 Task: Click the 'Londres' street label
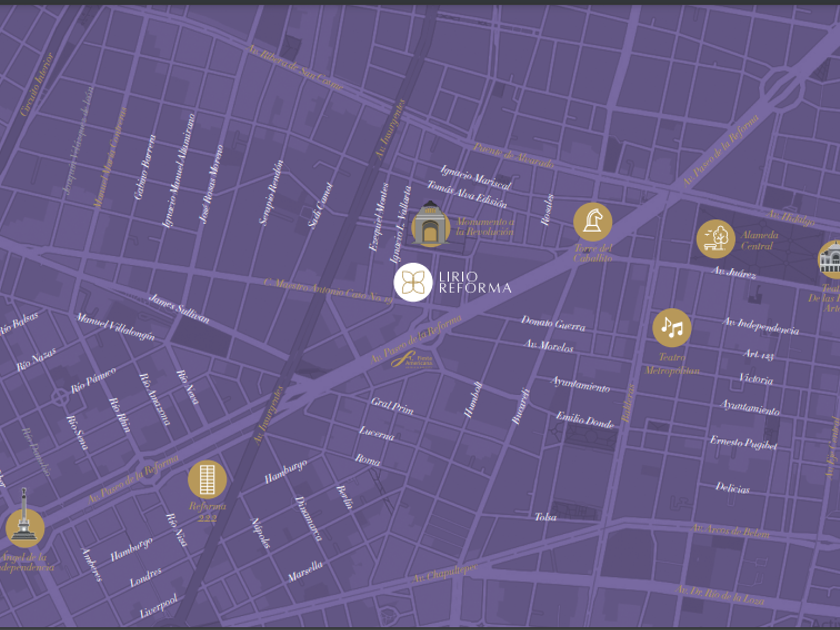pos(146,577)
